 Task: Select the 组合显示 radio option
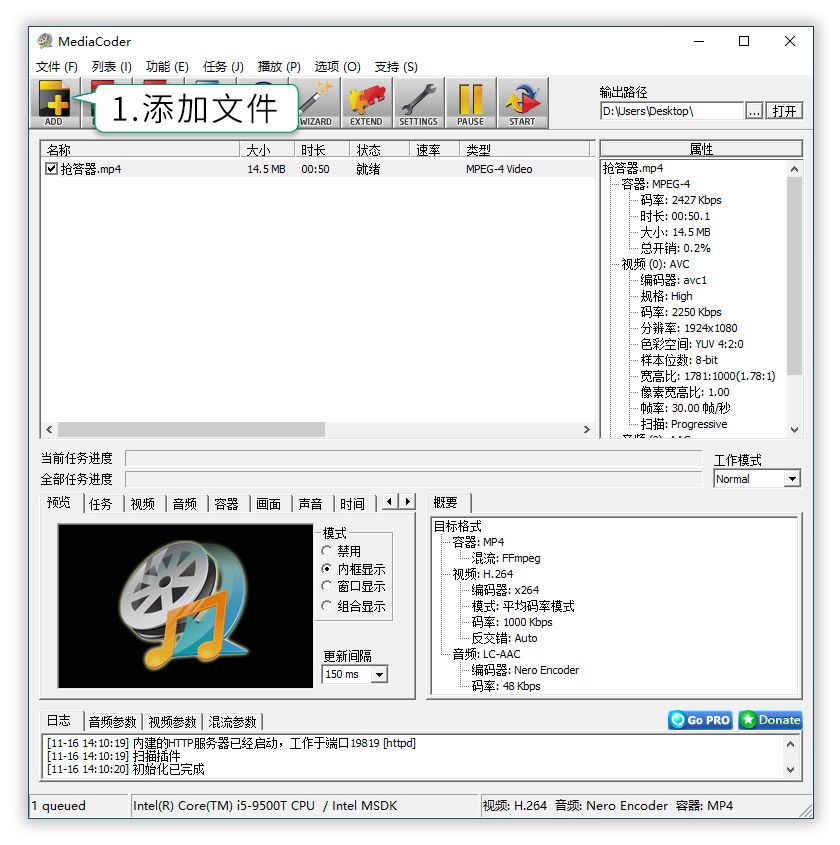coord(326,606)
